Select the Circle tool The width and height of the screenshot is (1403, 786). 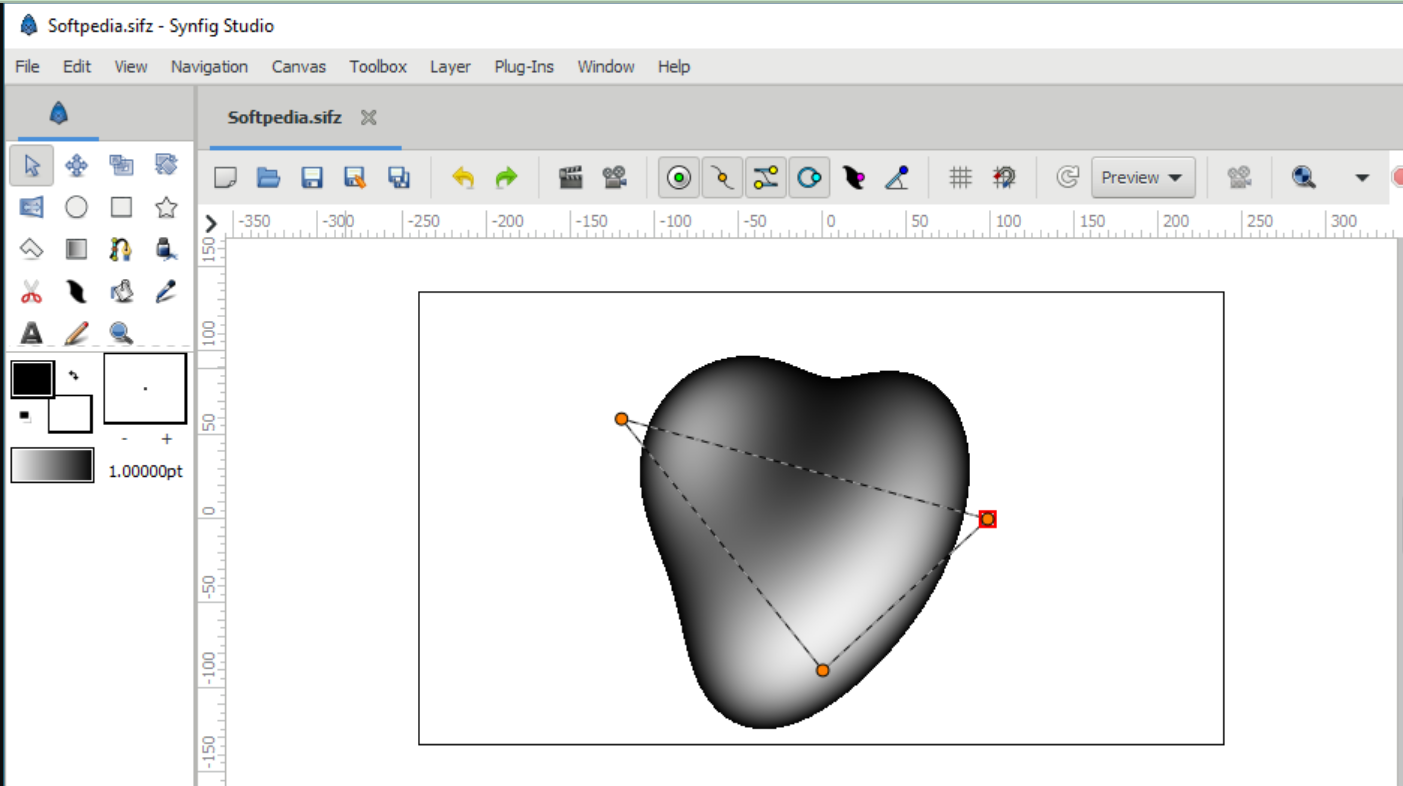tap(76, 207)
